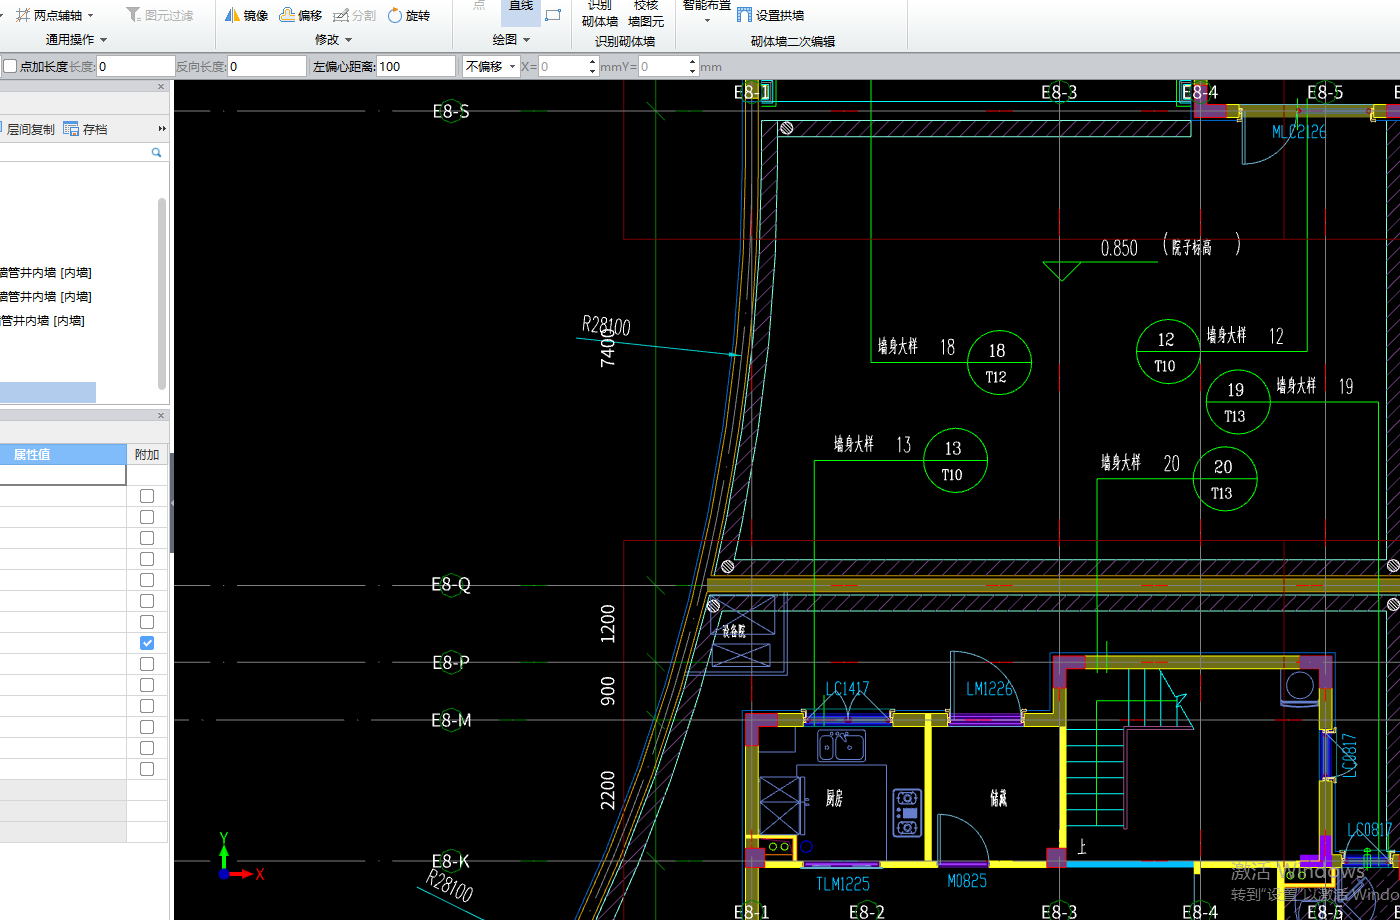Expand the 绘图 group menu
Screen dimensions: 1400x920
511,40
